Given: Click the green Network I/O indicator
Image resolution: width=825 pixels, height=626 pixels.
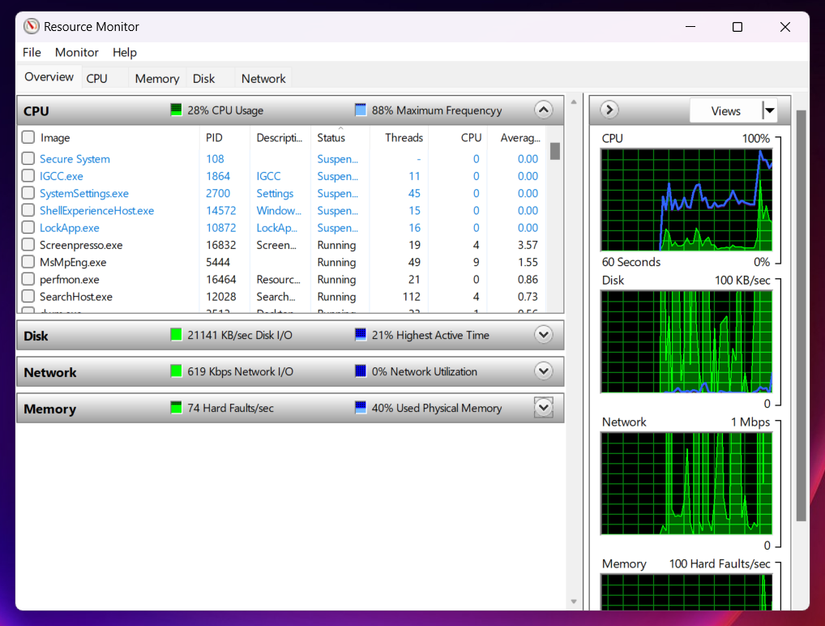Looking at the screenshot, I should [x=175, y=371].
